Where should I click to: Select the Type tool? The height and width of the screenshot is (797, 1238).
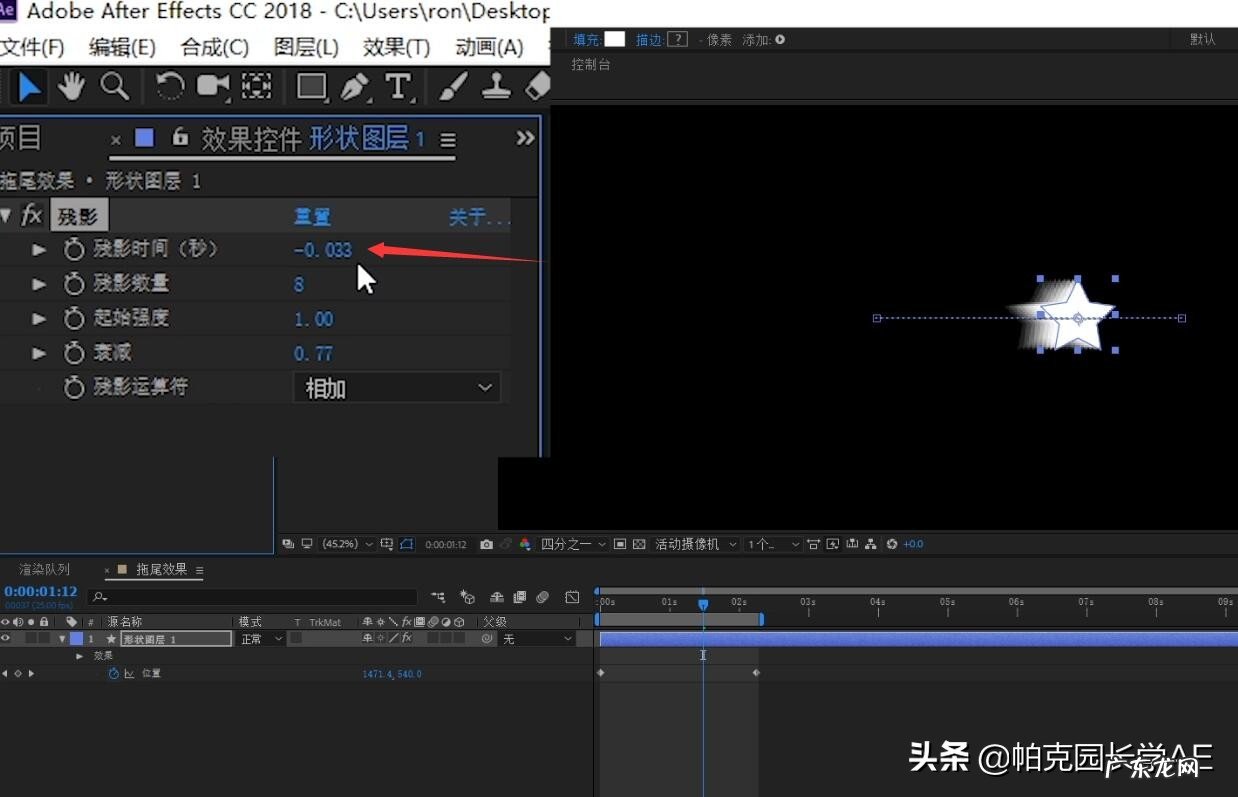tap(399, 86)
